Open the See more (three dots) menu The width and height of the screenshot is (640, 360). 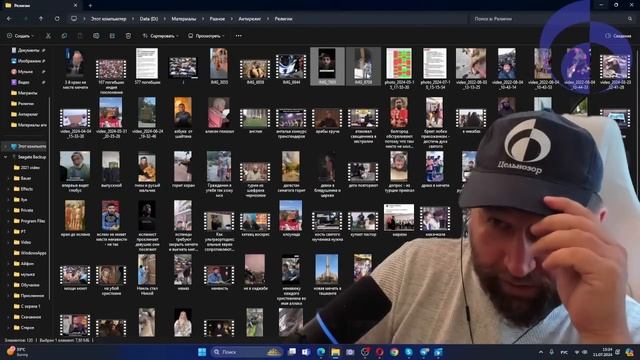click(238, 36)
